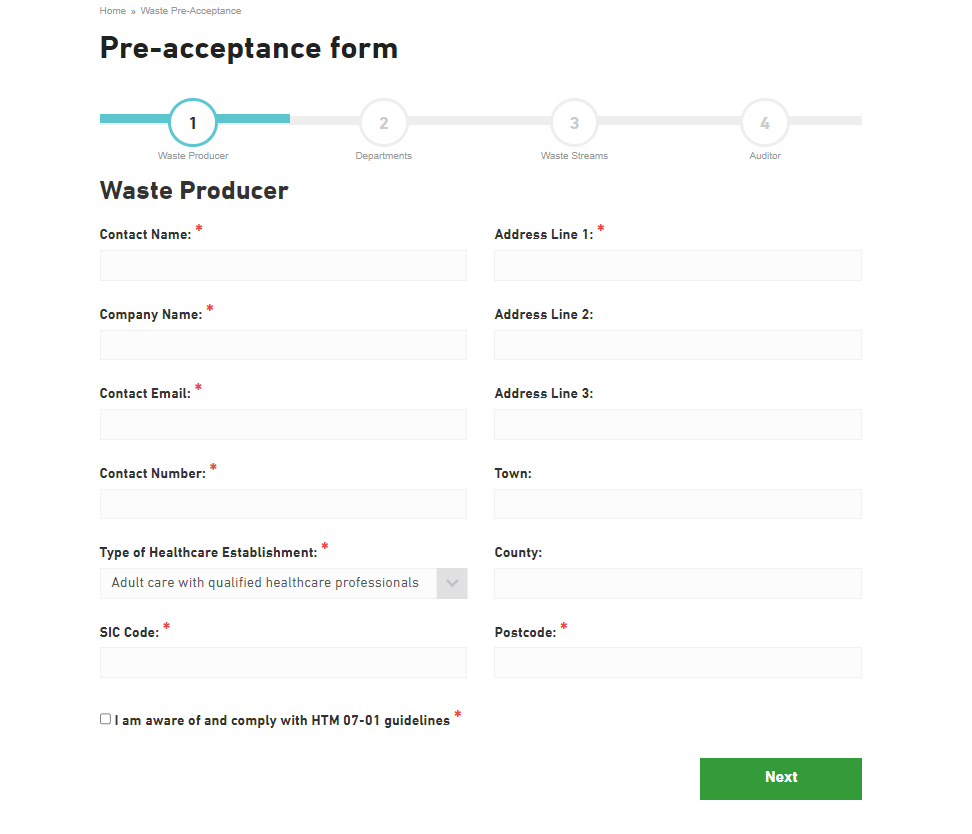Image resolution: width=972 pixels, height=834 pixels.
Task: Click step 2 Departments circle
Action: coord(383,122)
